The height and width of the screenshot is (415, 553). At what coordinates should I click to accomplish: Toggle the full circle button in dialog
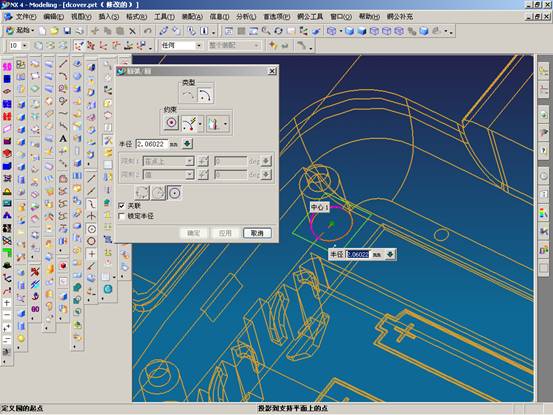point(175,193)
